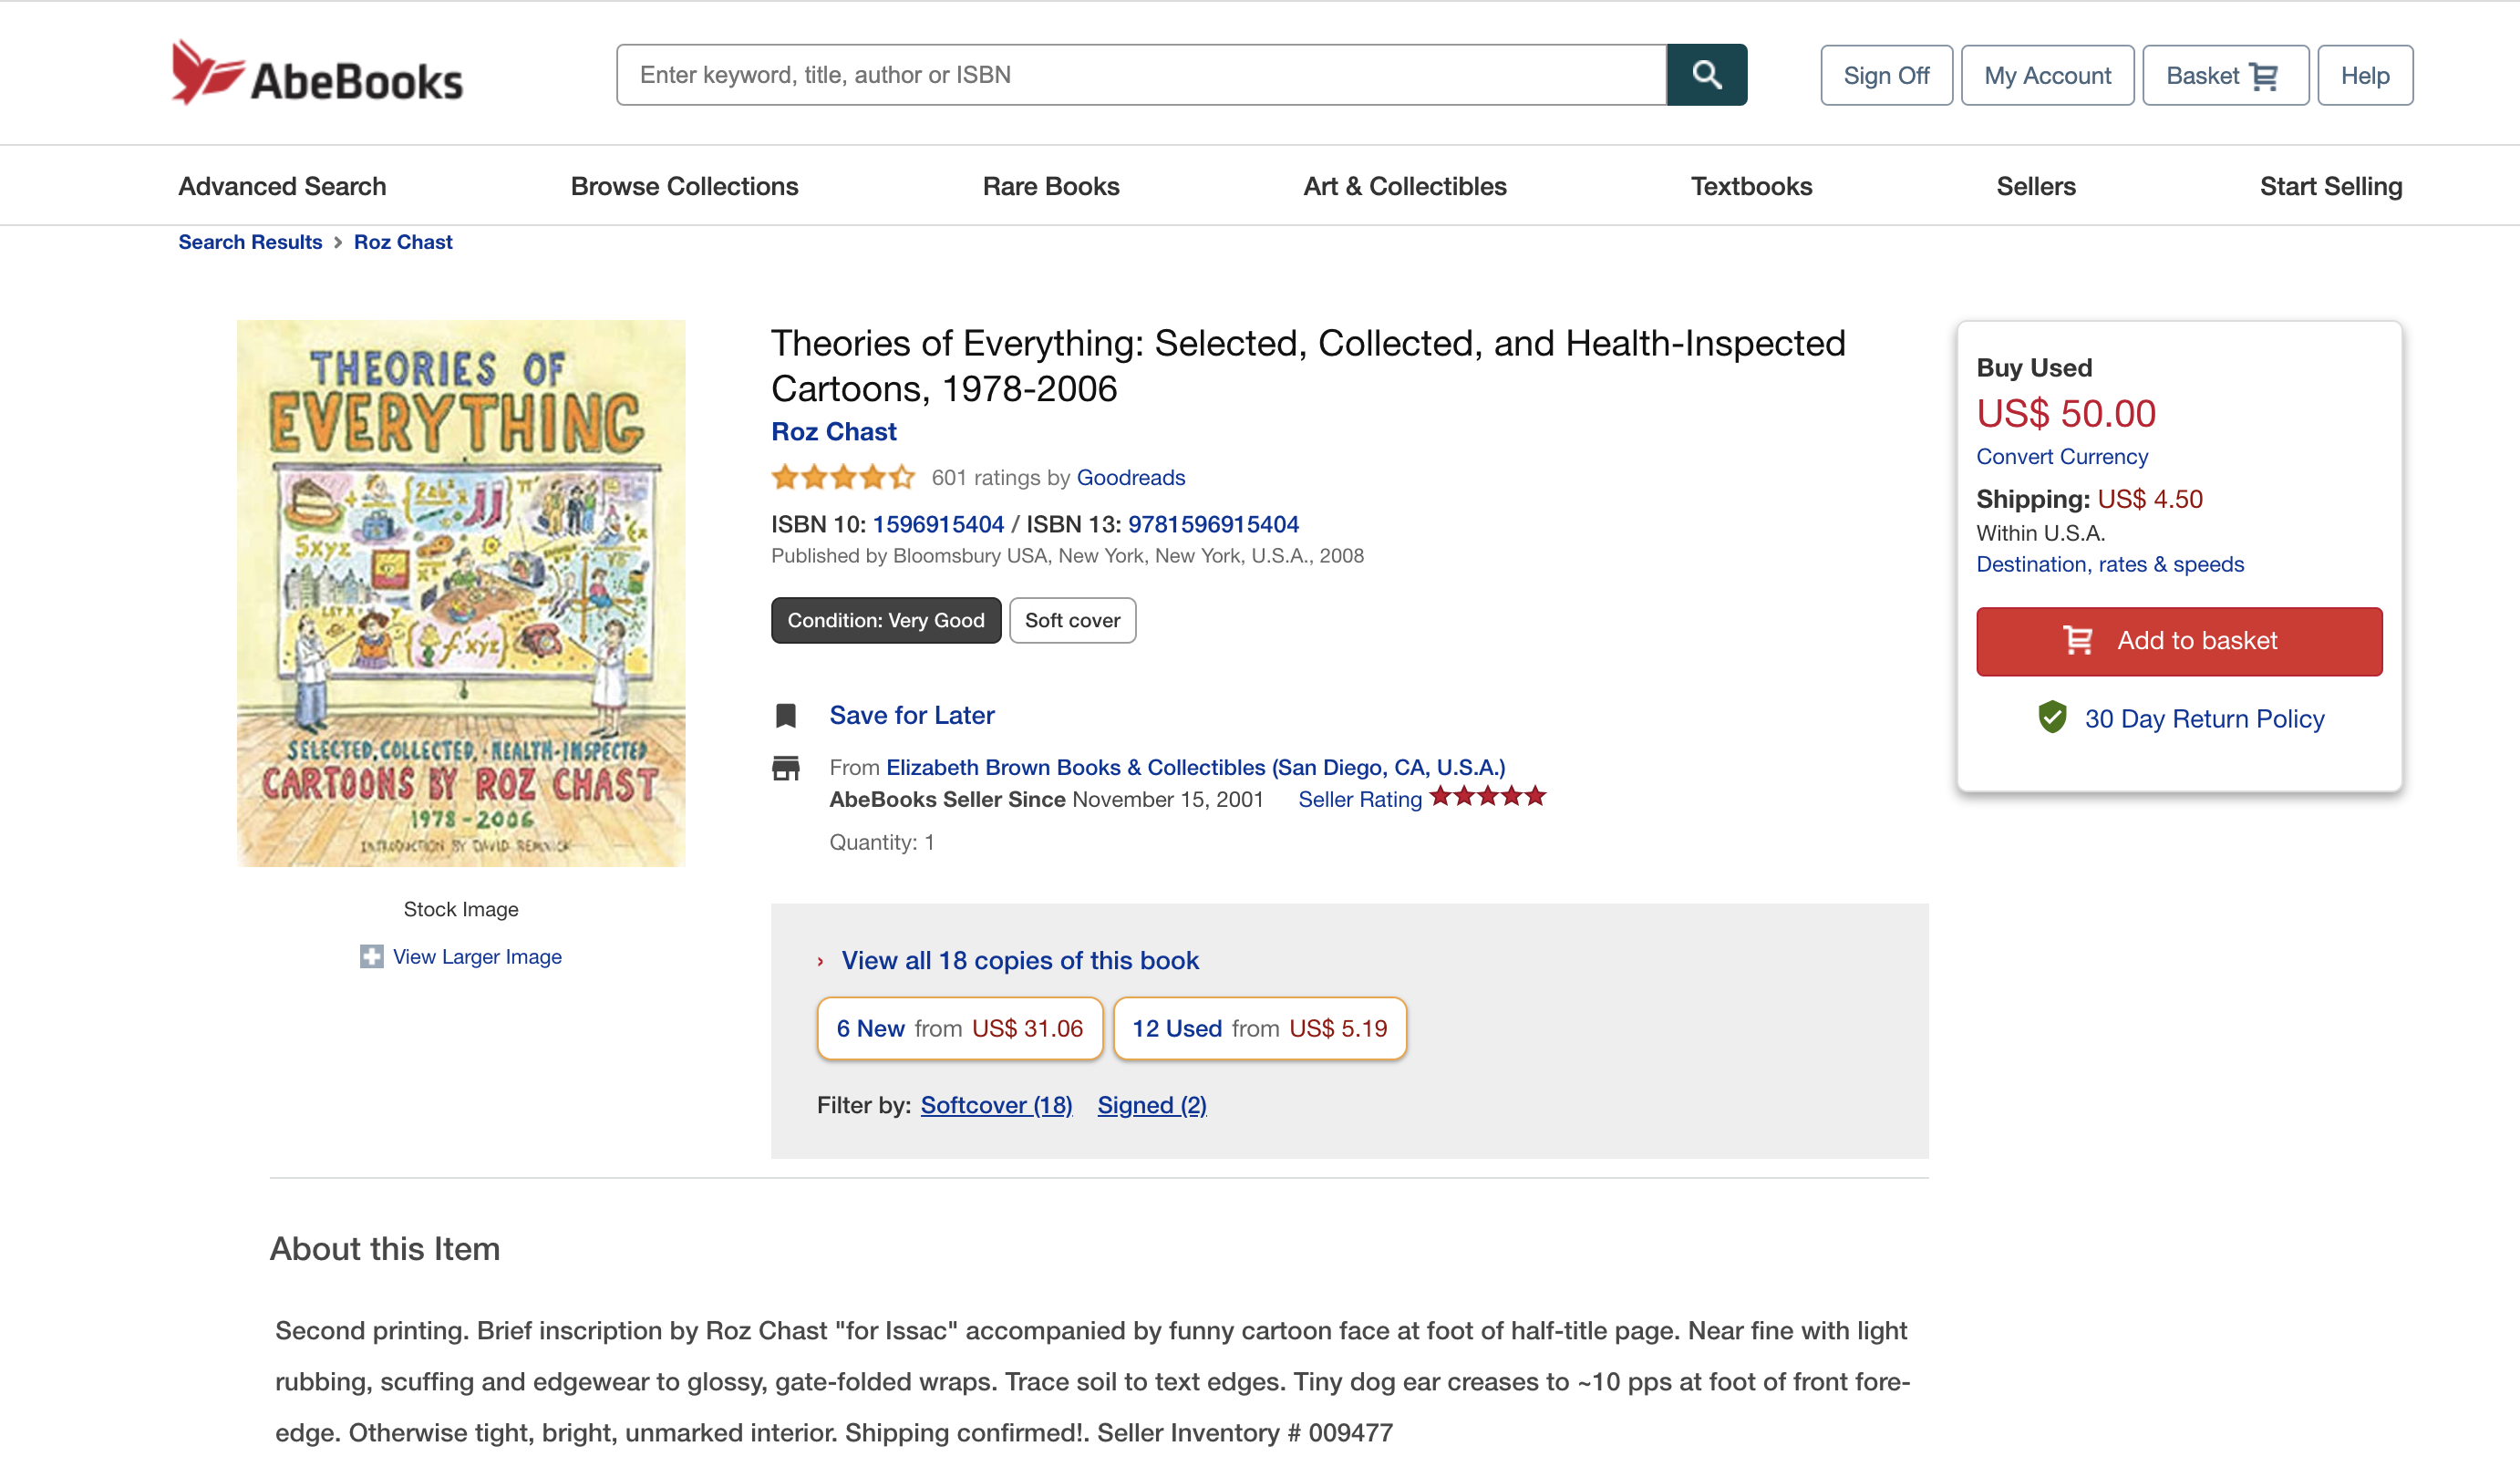Open the Rare Books menu item
The height and width of the screenshot is (1477, 2520).
coord(1050,186)
